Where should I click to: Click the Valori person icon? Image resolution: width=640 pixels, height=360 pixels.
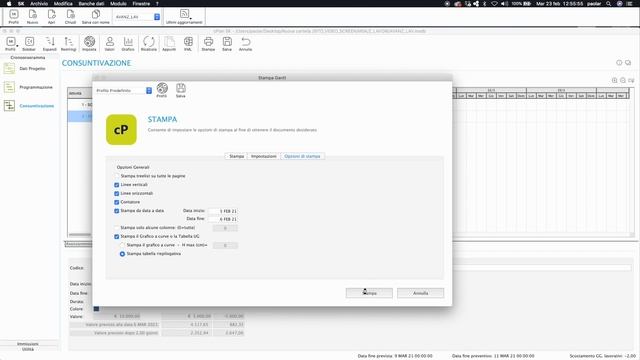coord(109,44)
